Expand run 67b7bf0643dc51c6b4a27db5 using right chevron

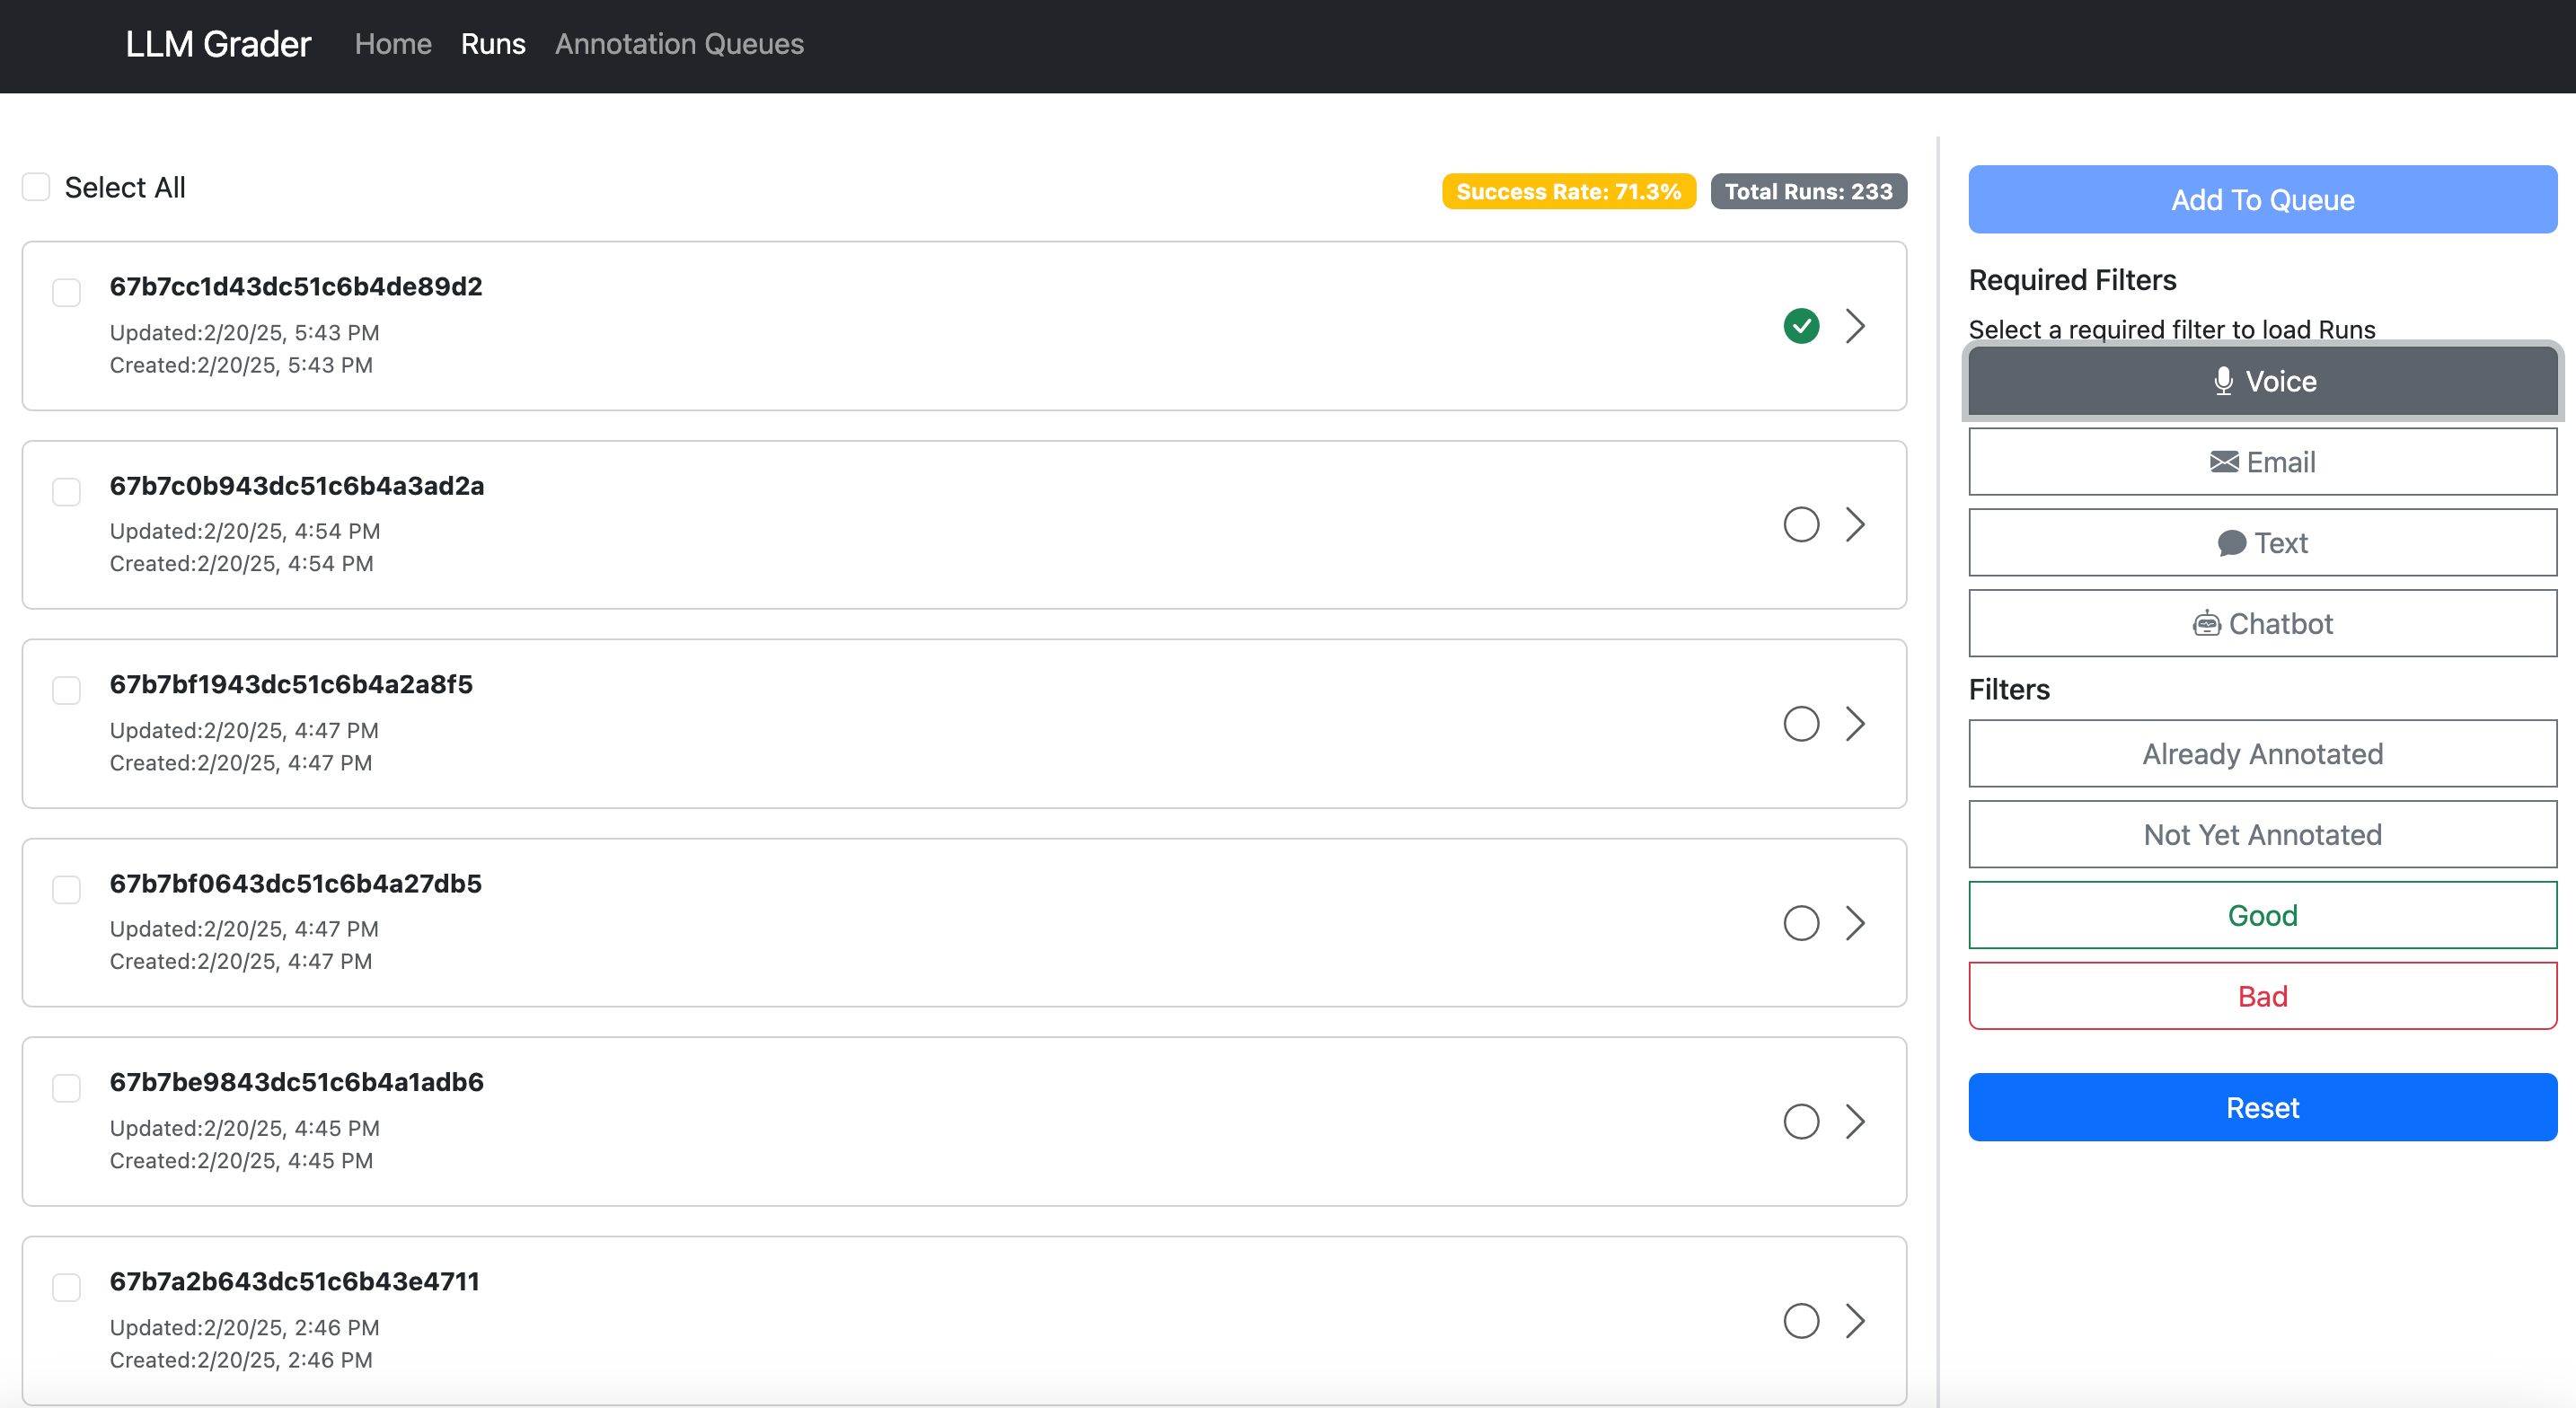click(1855, 923)
